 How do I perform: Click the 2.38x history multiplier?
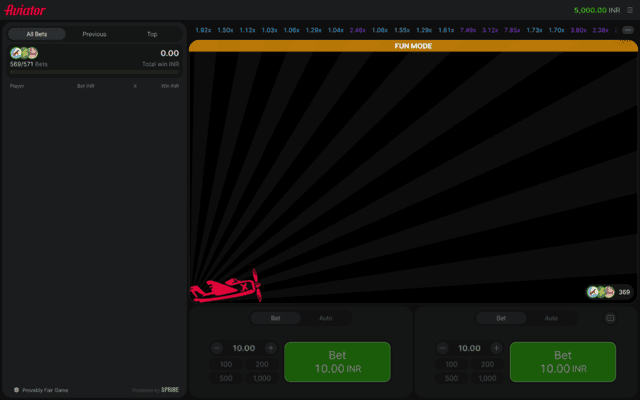pyautogui.click(x=600, y=30)
